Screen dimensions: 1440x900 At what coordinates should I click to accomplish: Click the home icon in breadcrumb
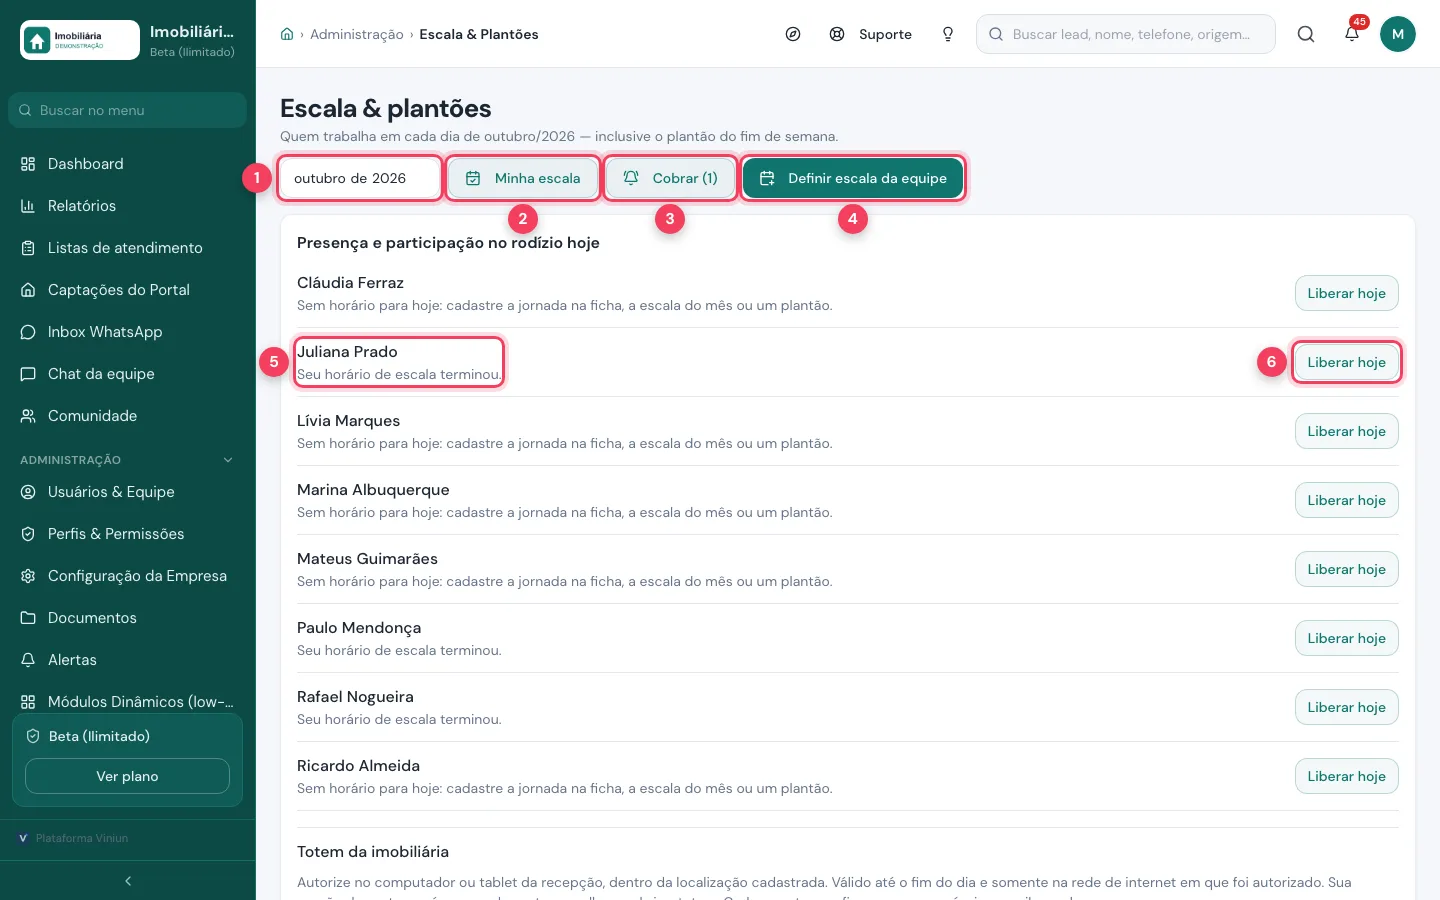[x=287, y=34]
